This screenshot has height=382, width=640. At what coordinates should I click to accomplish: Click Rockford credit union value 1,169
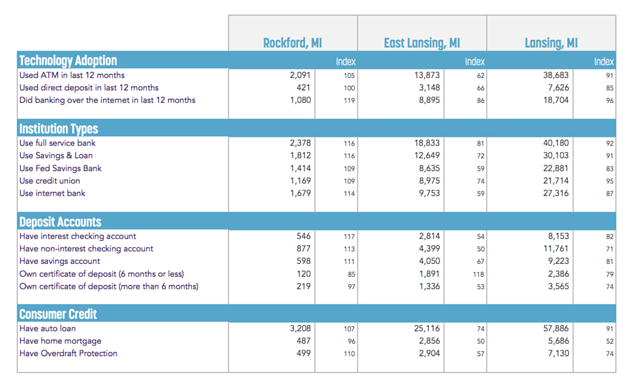(x=300, y=181)
